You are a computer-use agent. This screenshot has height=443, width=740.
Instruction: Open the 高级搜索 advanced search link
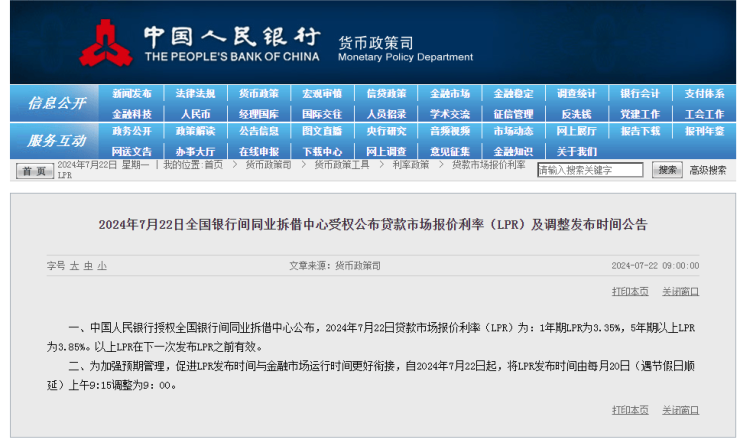coord(707,171)
